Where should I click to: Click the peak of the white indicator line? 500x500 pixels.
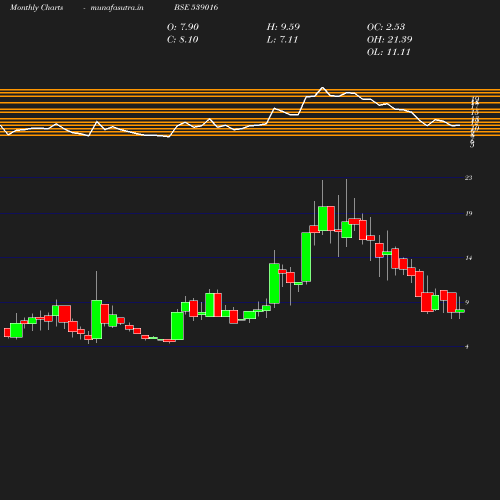pos(322,88)
